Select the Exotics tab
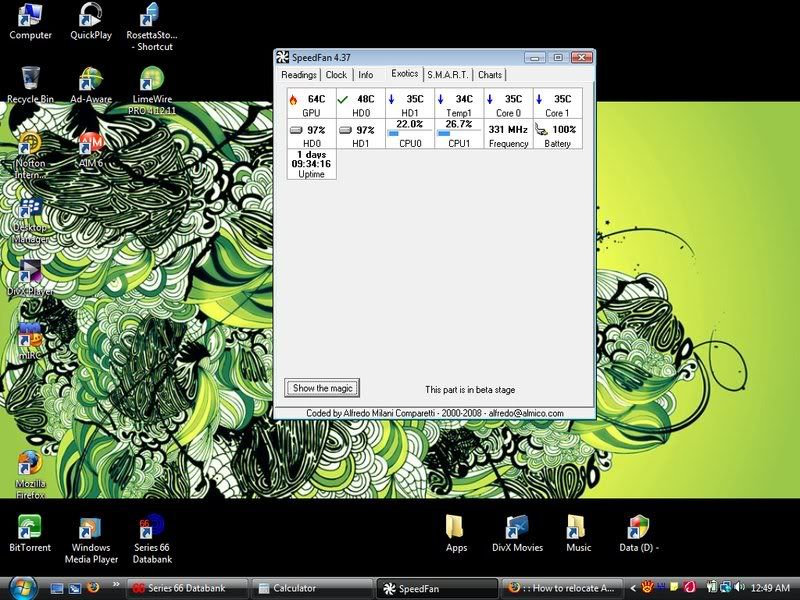The image size is (800, 600). 405,73
